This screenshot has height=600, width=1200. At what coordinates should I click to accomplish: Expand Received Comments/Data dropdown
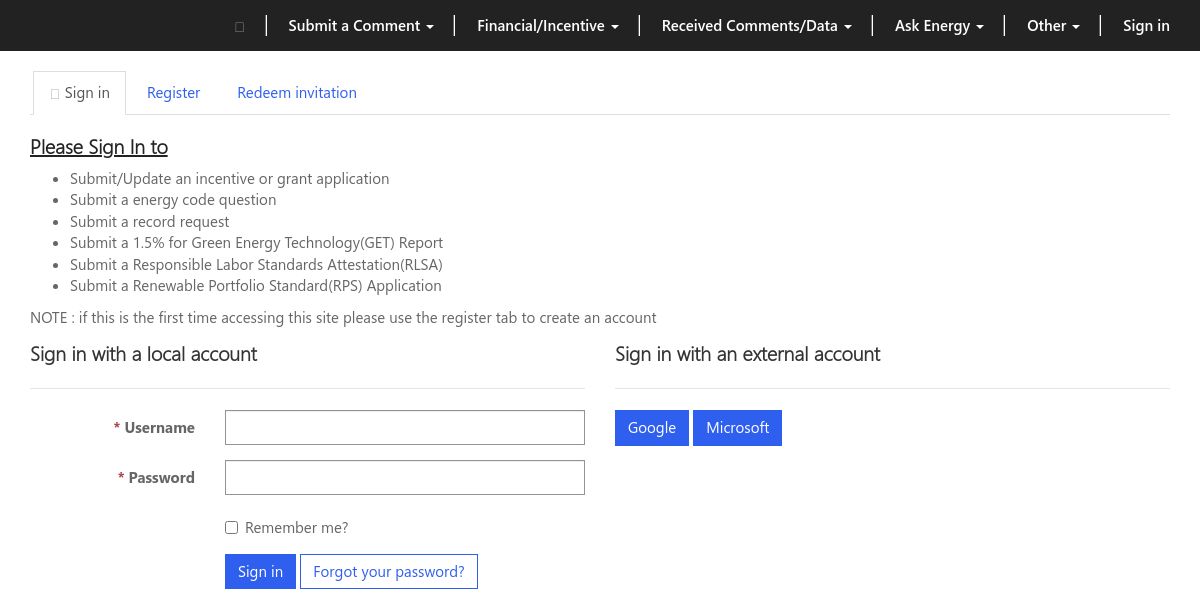click(x=756, y=26)
